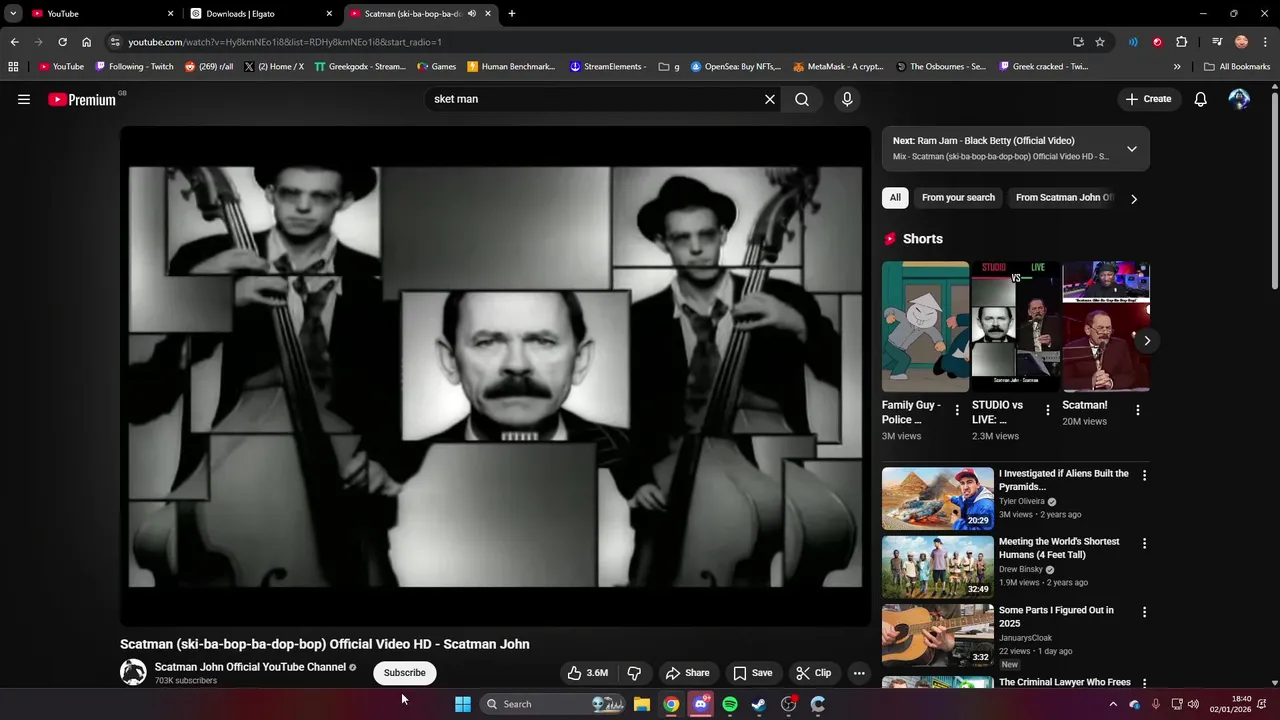Go back to the previous page

point(14,42)
